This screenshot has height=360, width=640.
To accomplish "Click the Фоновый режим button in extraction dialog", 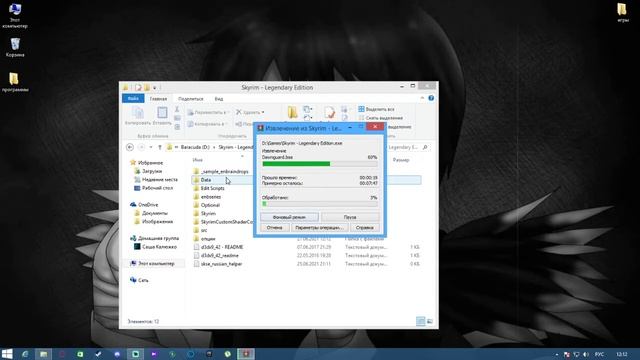I will pos(289,217).
